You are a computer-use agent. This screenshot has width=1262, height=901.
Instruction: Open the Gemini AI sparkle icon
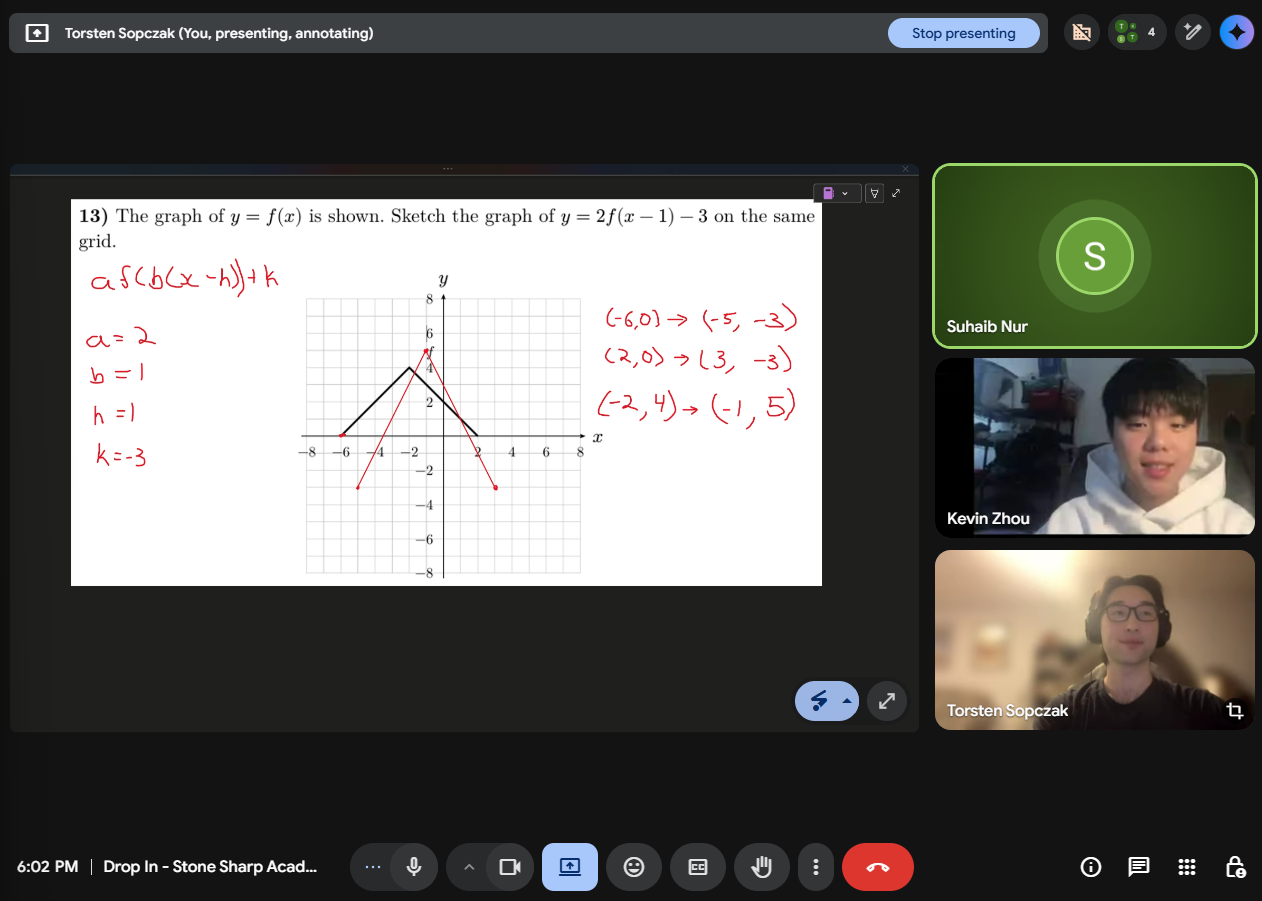coord(1237,32)
